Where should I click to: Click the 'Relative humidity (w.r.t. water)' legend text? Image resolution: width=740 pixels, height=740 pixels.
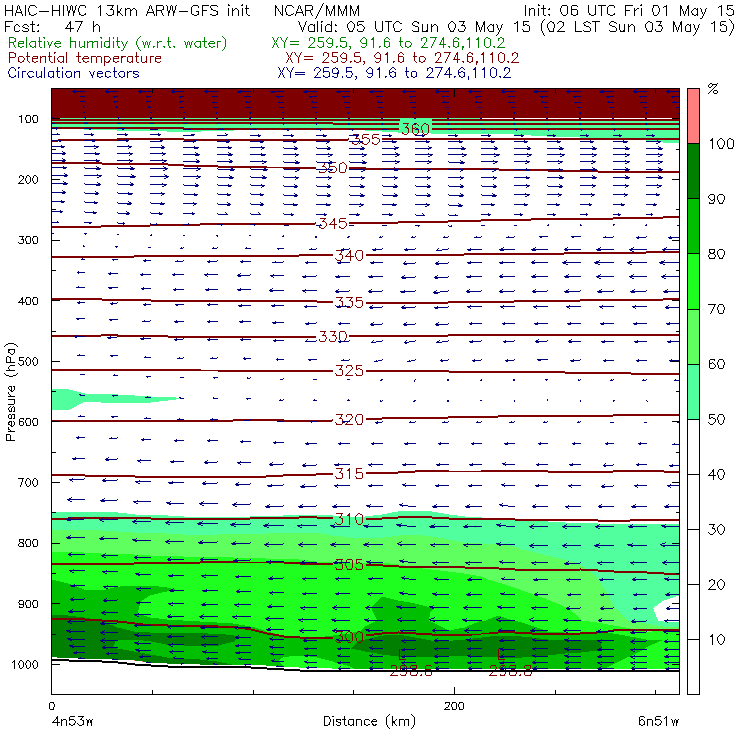tap(117, 43)
